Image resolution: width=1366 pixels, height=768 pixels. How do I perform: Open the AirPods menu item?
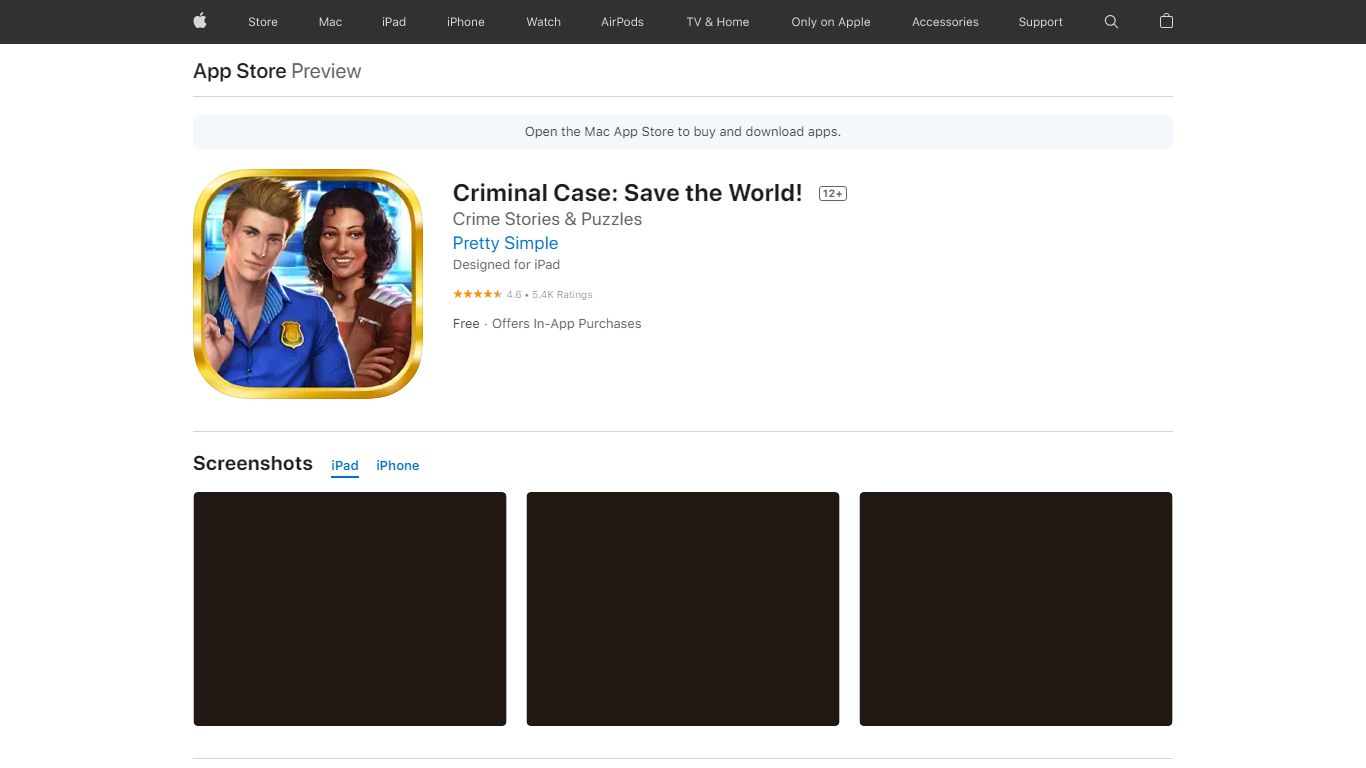click(622, 22)
